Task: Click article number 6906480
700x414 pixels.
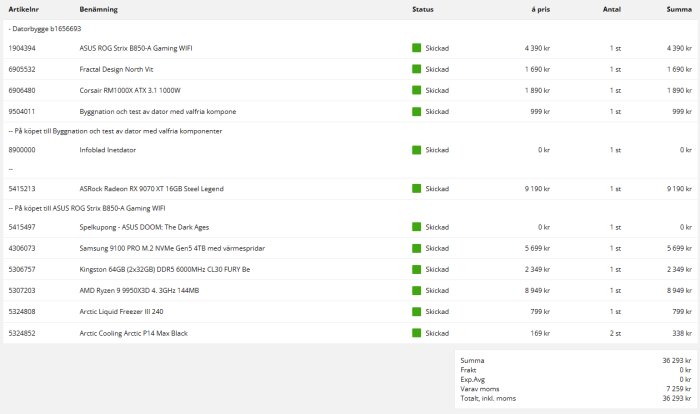Action: [22, 90]
